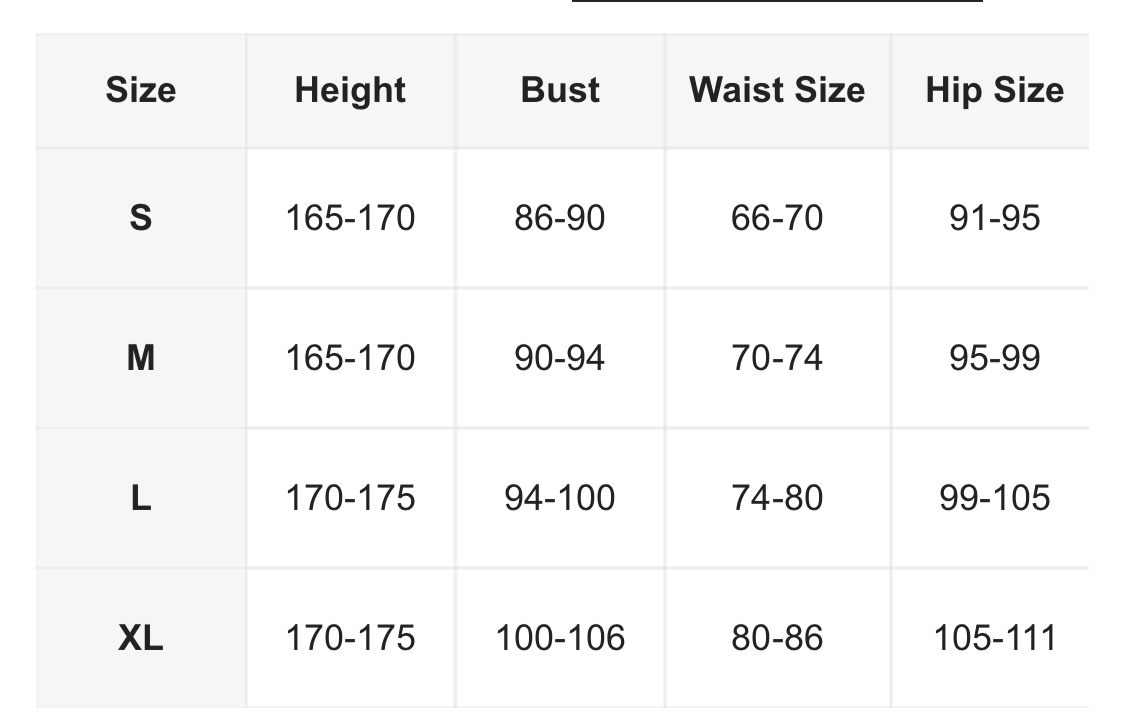The height and width of the screenshot is (721, 1125).
Task: Click bust measurement 90-94 for size M
Action: coord(560,357)
